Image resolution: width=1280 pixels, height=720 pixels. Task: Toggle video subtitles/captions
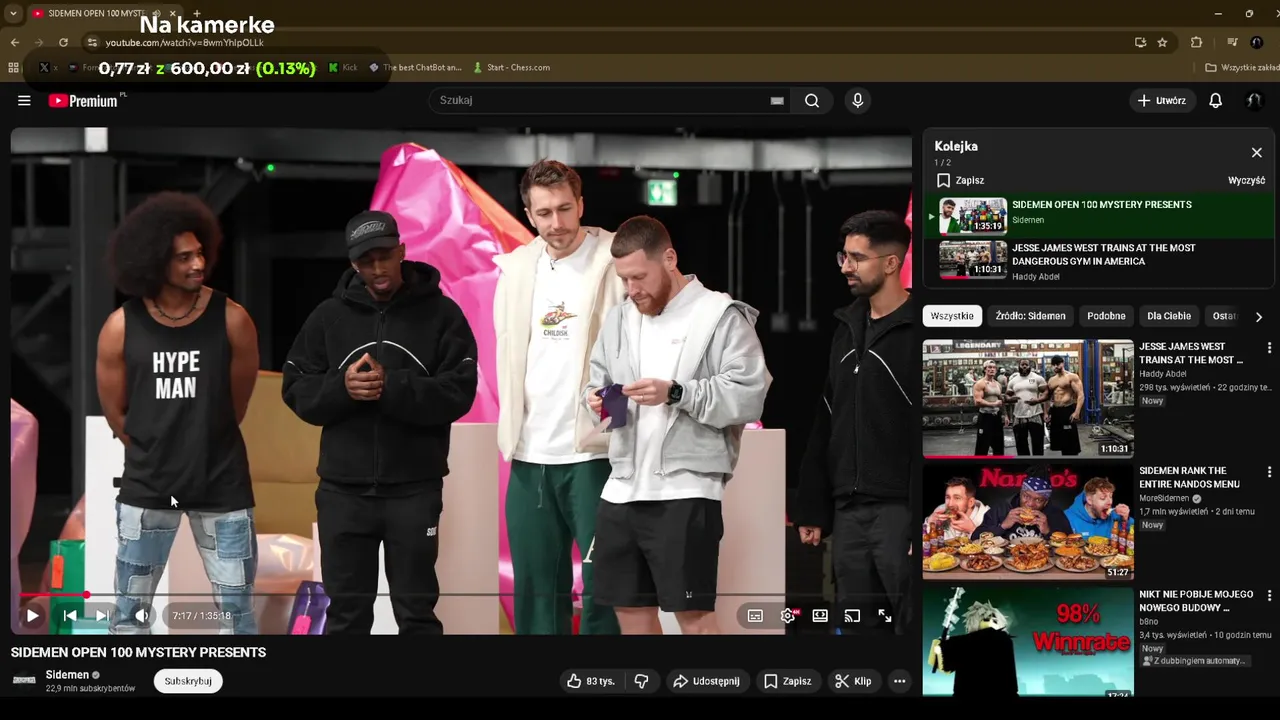(755, 616)
